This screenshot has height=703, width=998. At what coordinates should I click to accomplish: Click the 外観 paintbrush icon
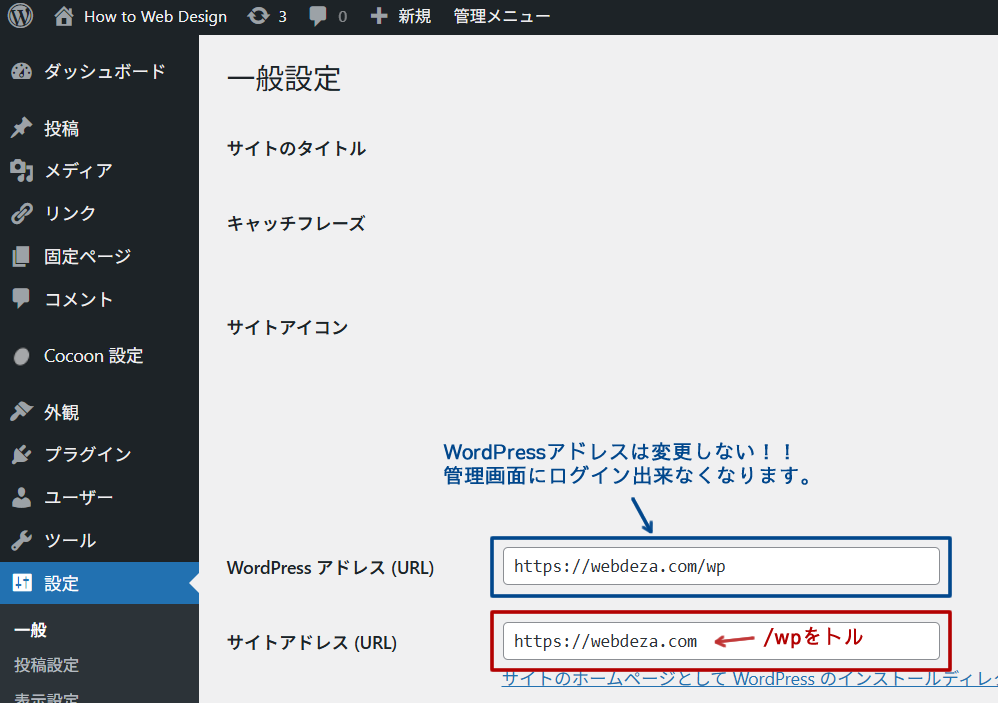[22, 412]
